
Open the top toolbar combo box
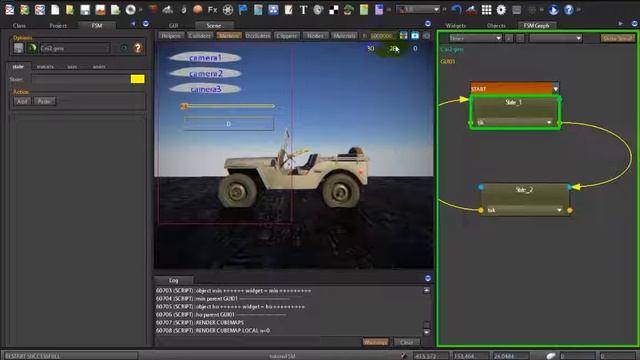[x=418, y=9]
